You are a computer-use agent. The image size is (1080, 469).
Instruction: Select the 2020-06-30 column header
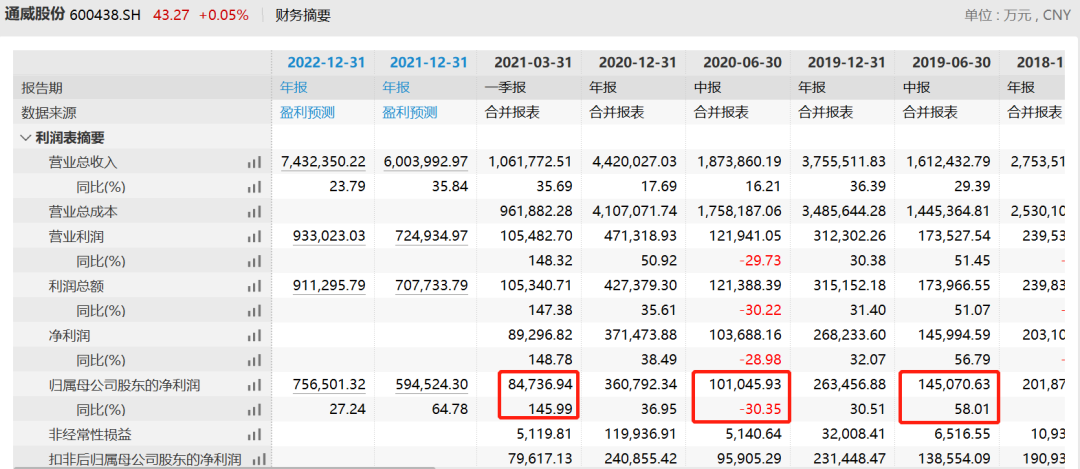pos(742,63)
